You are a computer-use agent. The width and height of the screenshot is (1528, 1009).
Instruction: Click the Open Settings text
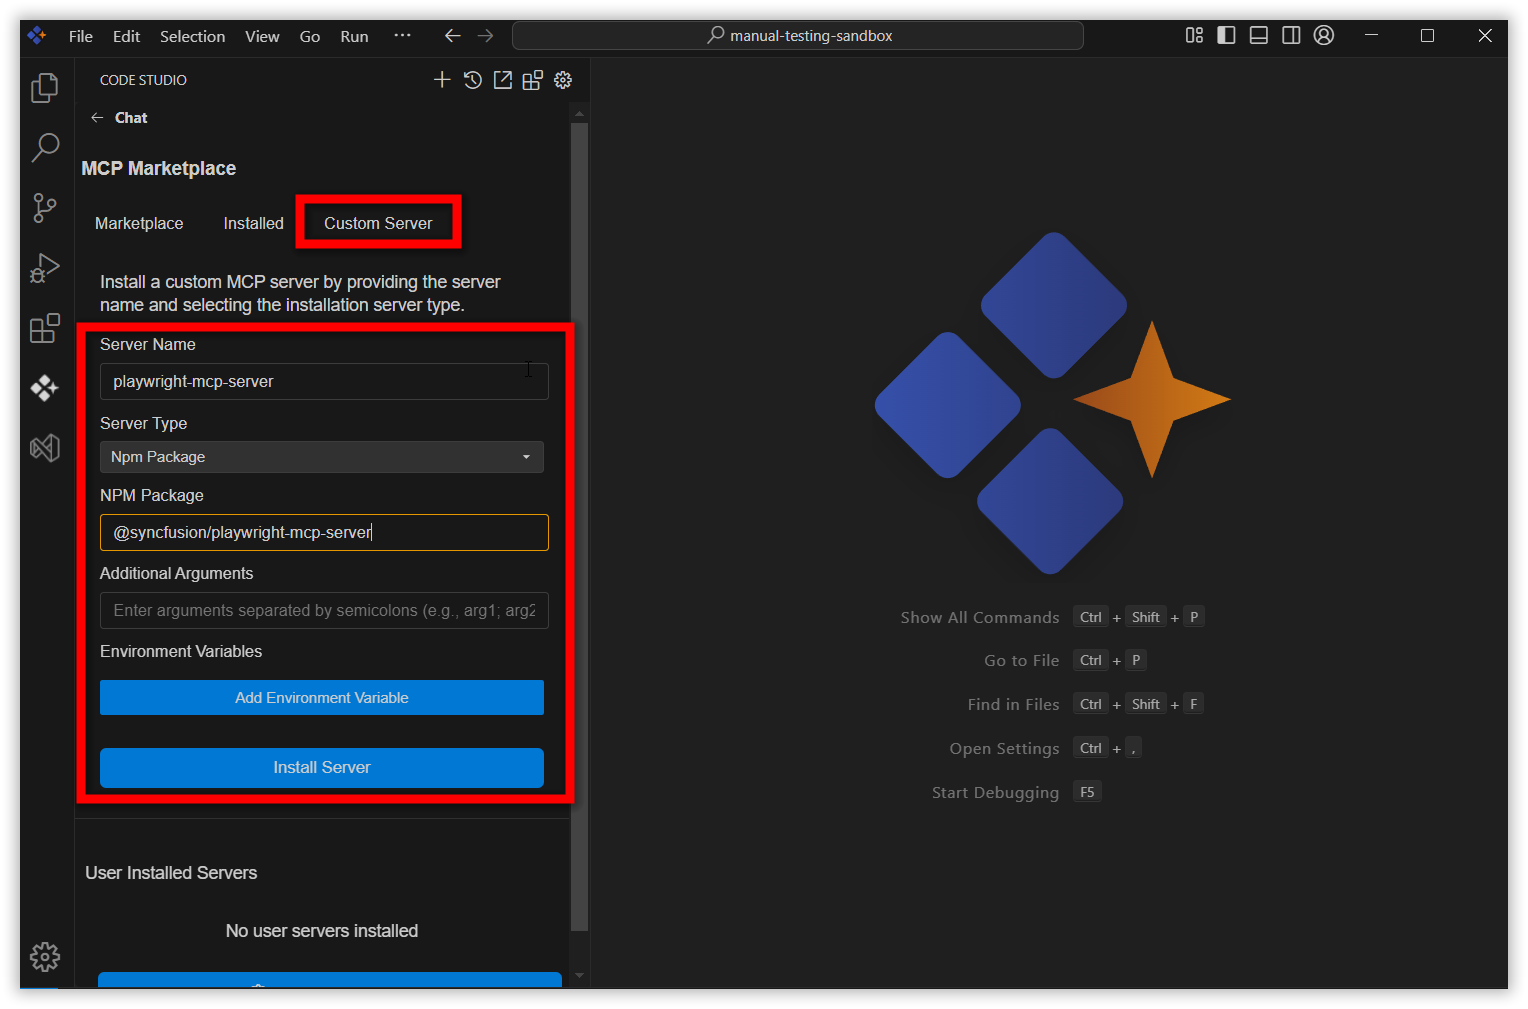[x=1005, y=748]
